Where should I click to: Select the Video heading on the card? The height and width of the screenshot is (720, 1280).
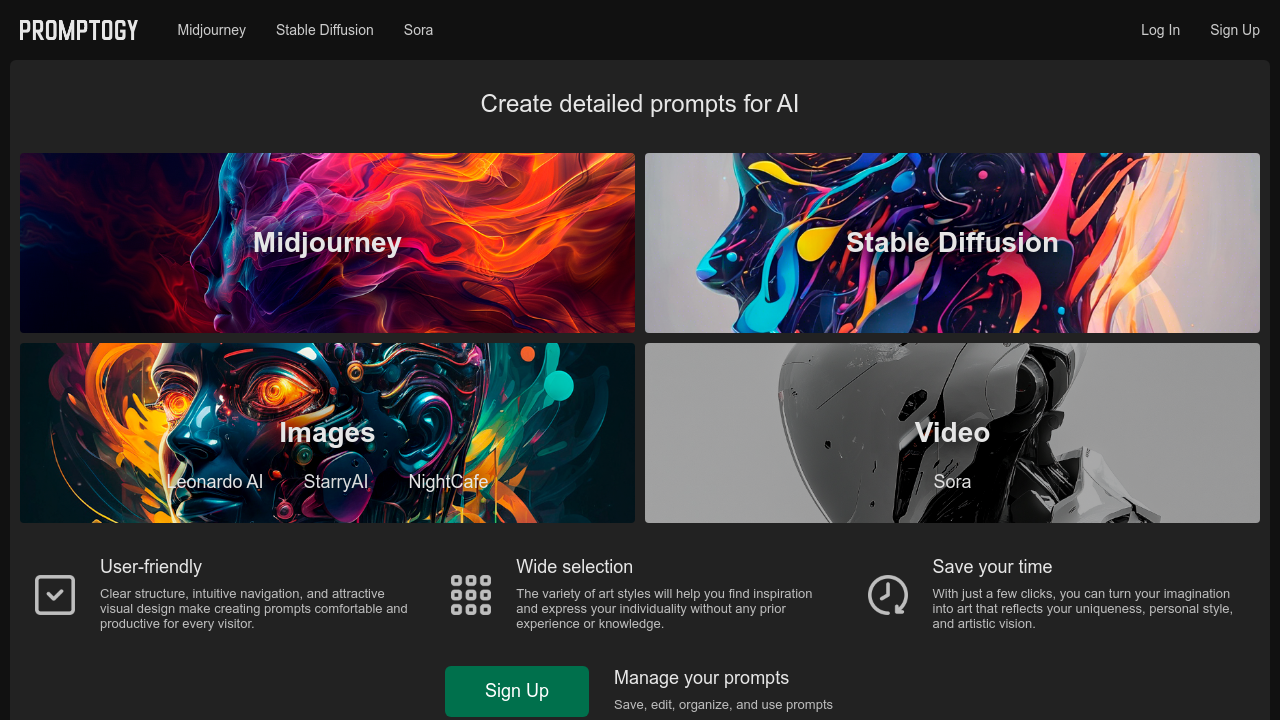952,432
